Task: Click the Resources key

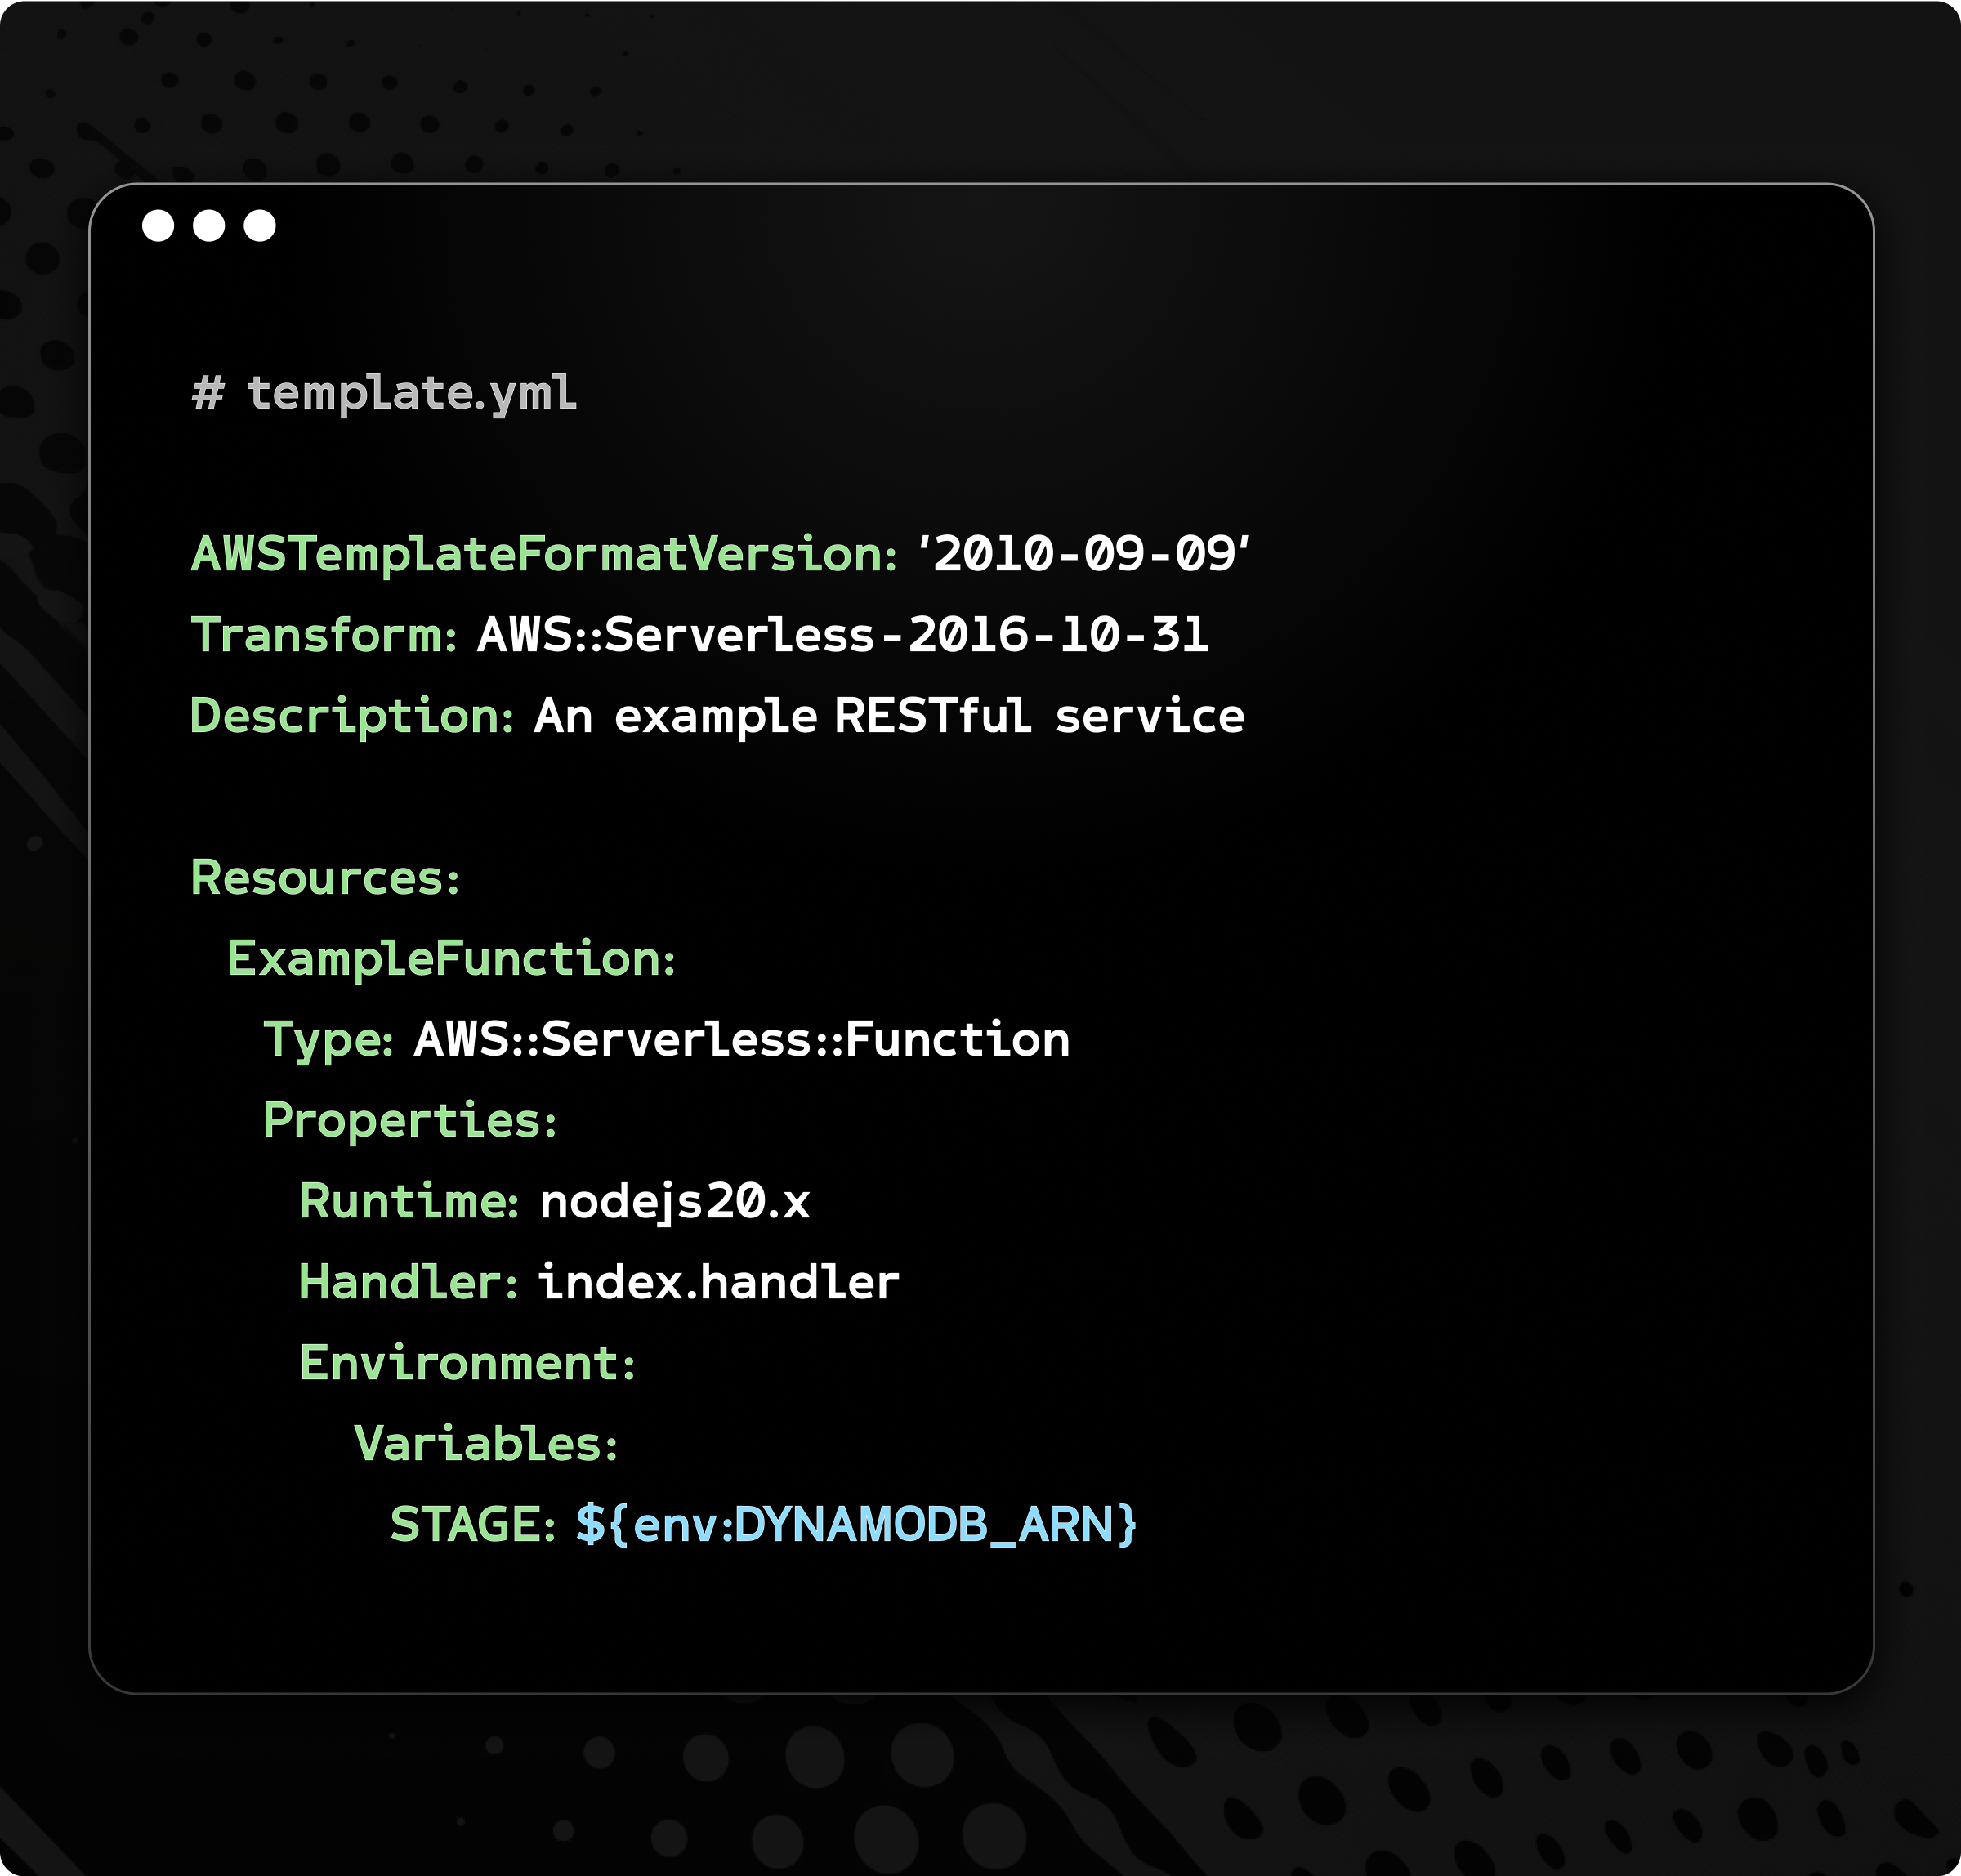Action: [325, 878]
